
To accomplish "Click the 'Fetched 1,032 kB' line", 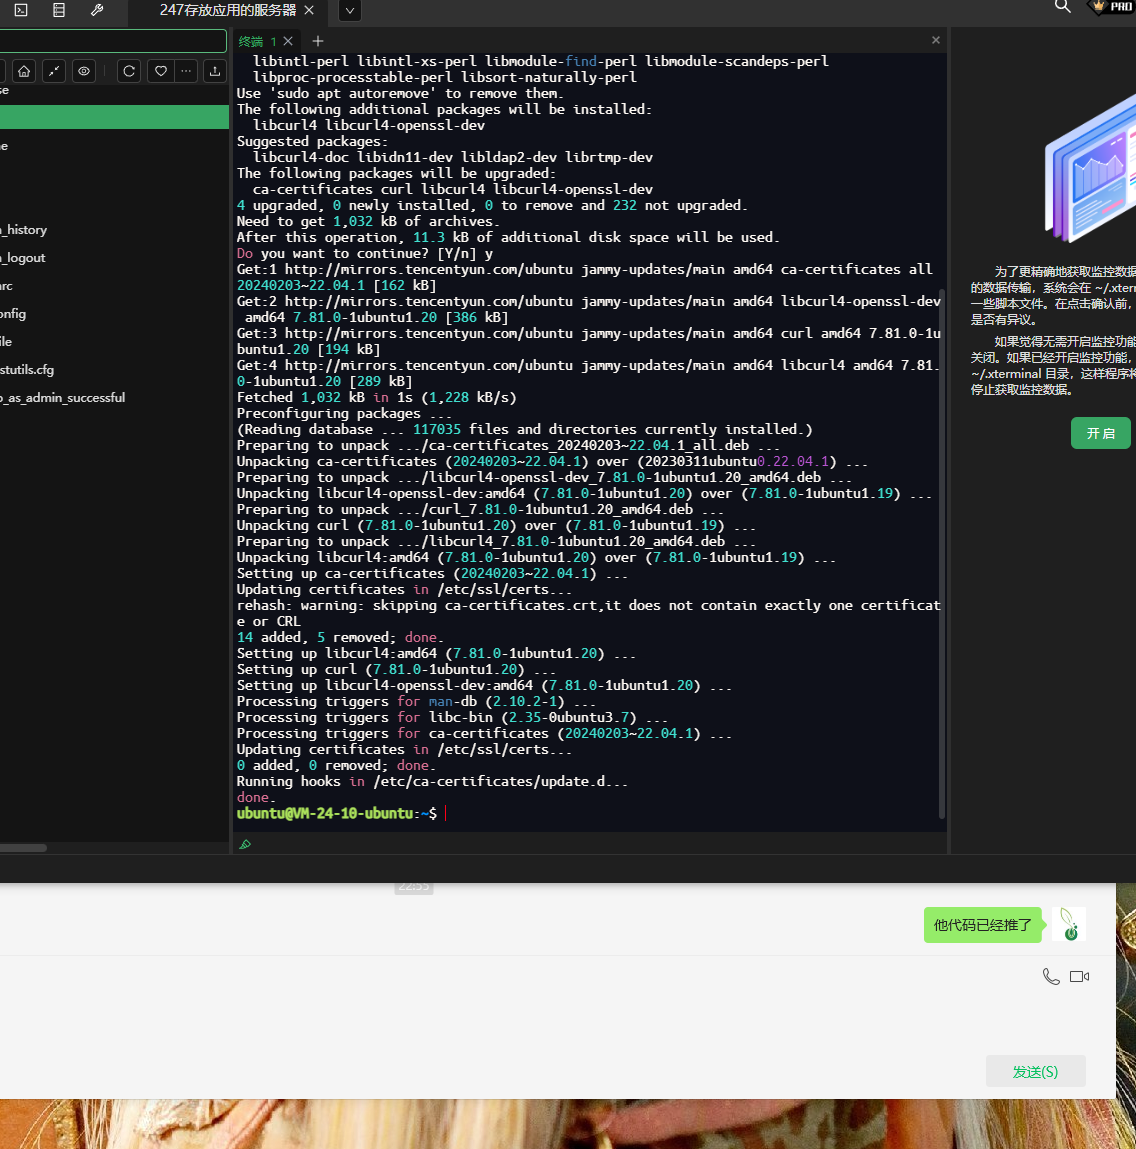I will point(377,397).
